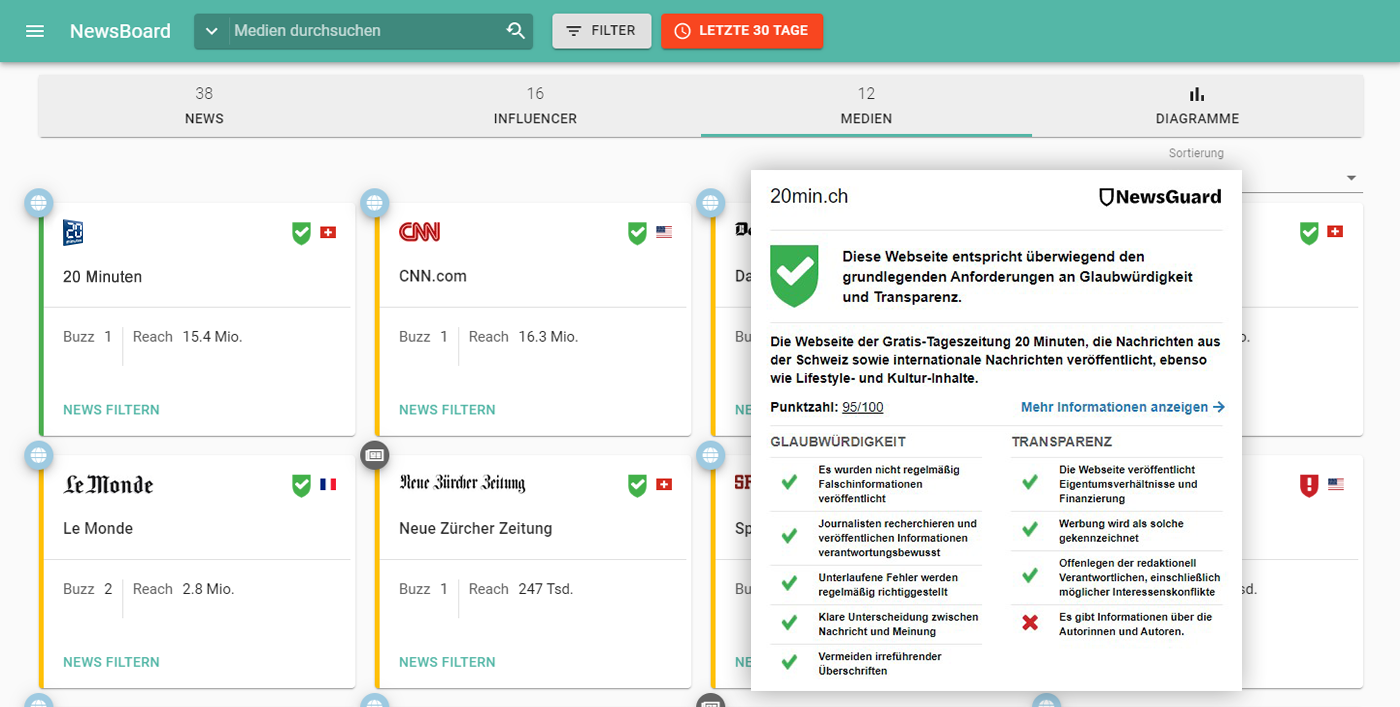This screenshot has height=707, width=1400.
Task: Open the hamburger navigation menu
Action: [x=35, y=31]
